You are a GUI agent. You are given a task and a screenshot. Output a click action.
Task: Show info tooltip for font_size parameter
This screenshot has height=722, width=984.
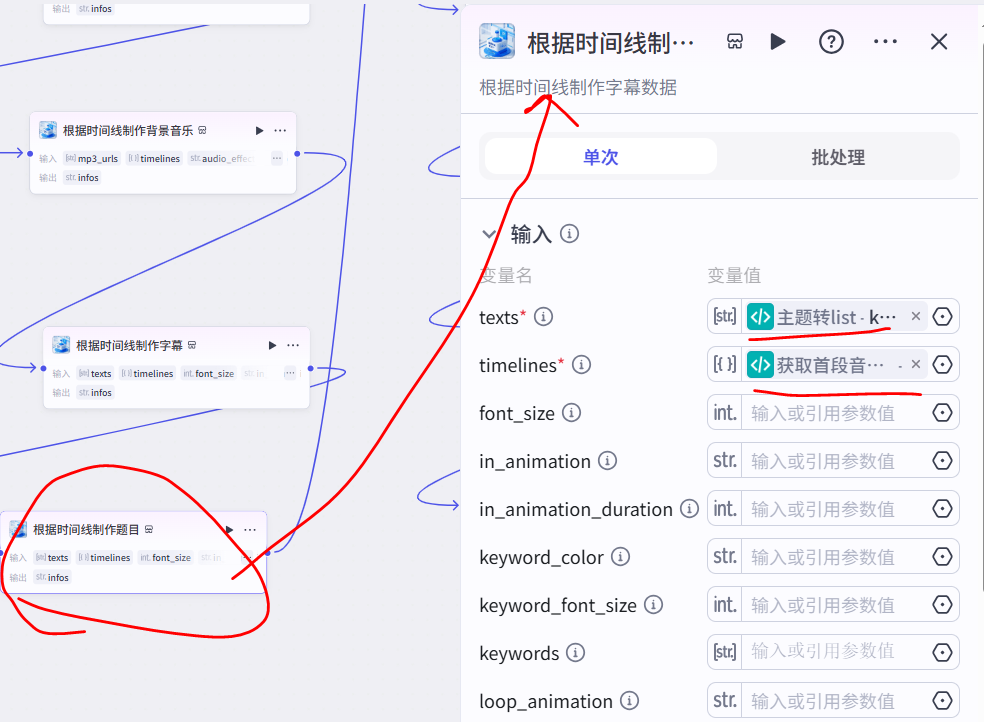coord(571,413)
